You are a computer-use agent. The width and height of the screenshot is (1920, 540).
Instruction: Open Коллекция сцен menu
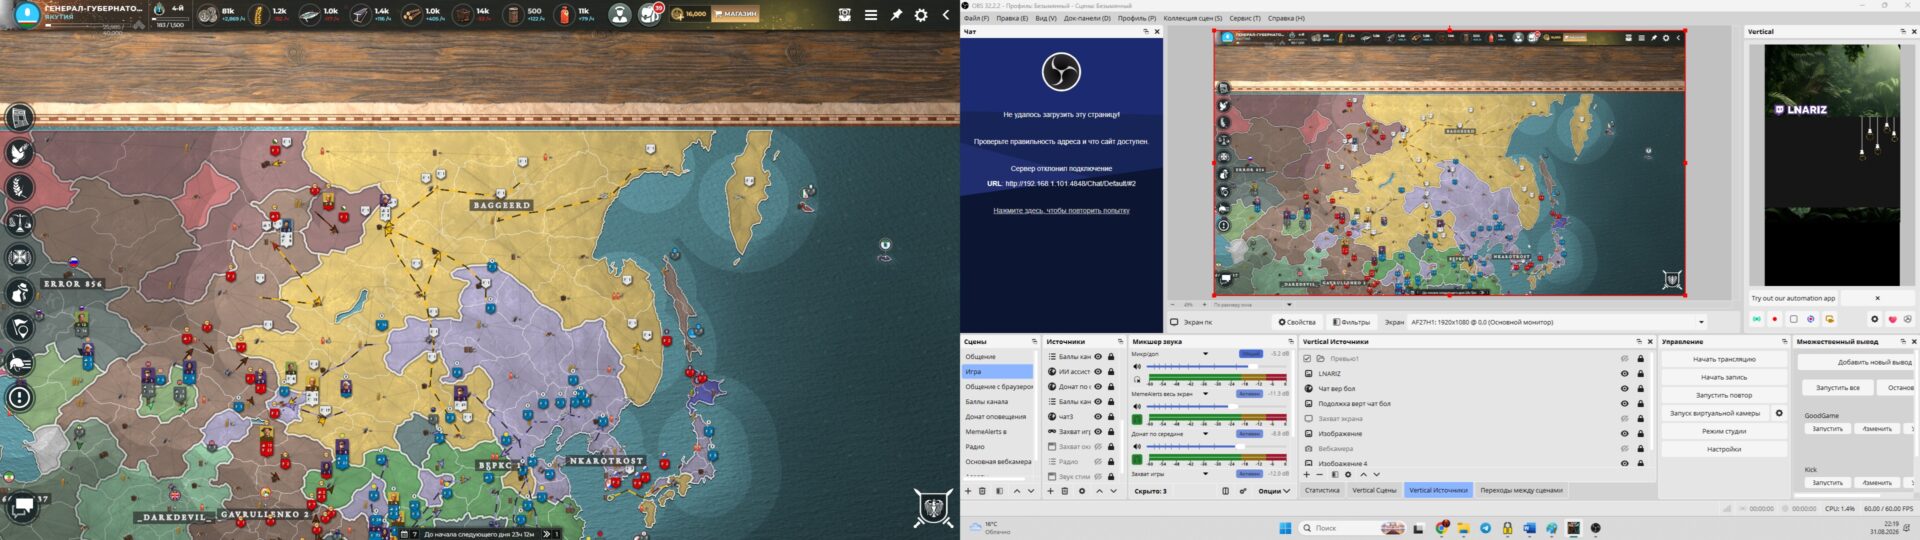[1192, 18]
